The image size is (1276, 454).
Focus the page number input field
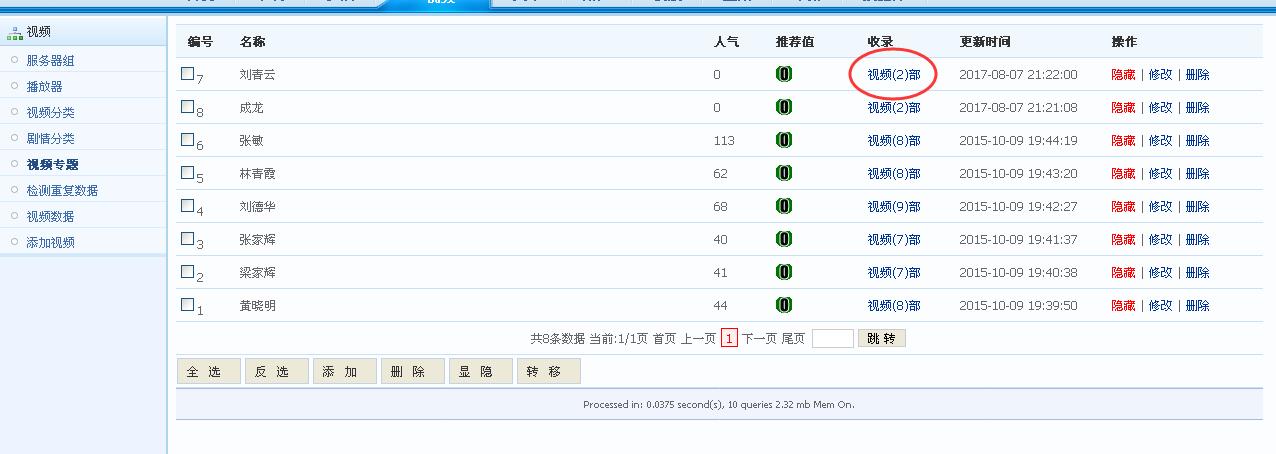coord(832,339)
